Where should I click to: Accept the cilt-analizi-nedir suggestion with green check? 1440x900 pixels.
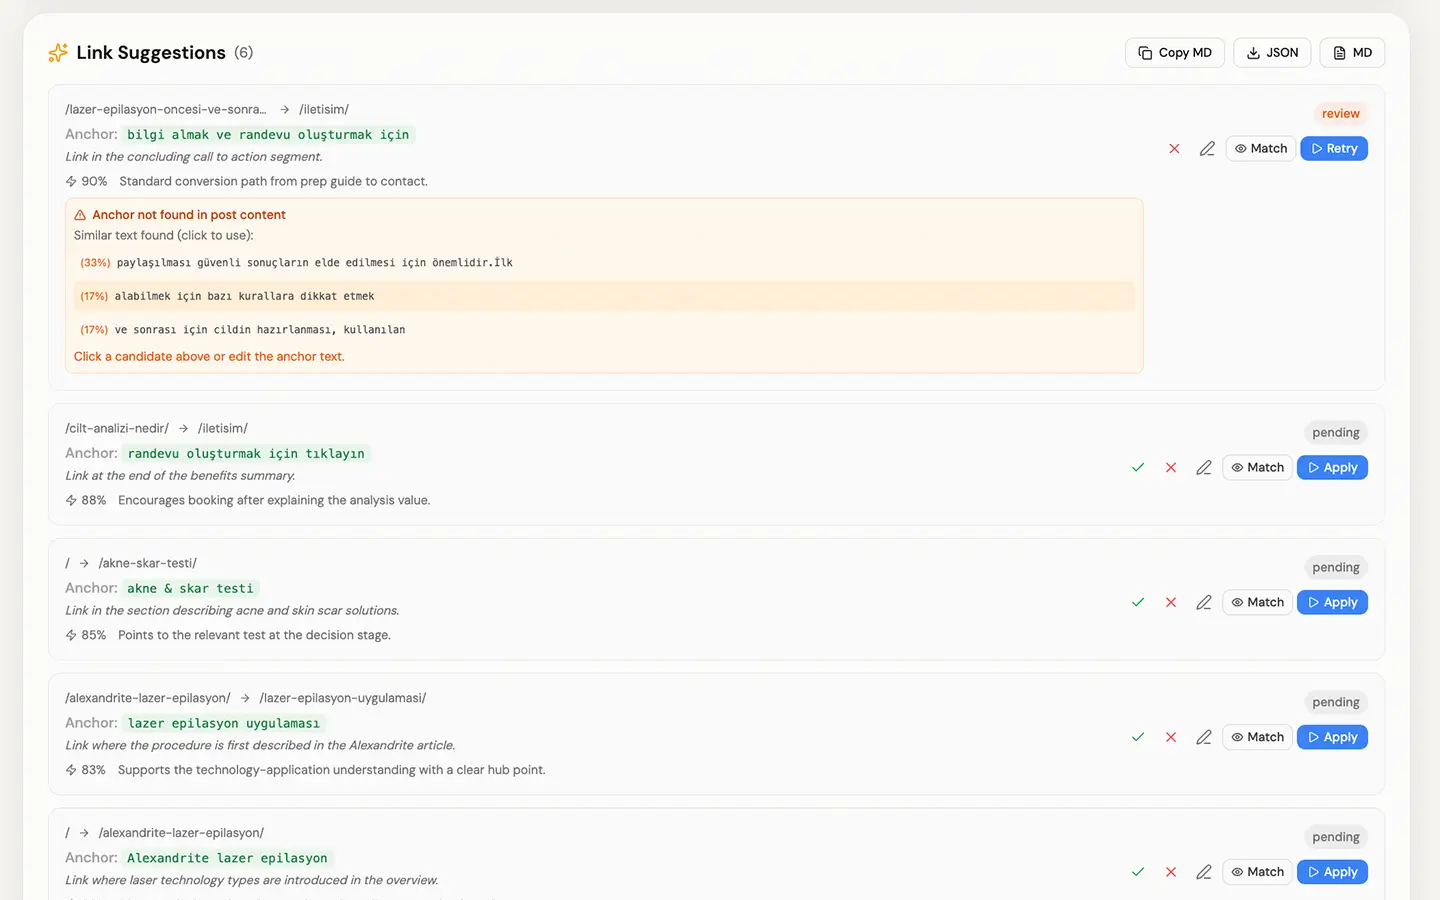point(1138,468)
